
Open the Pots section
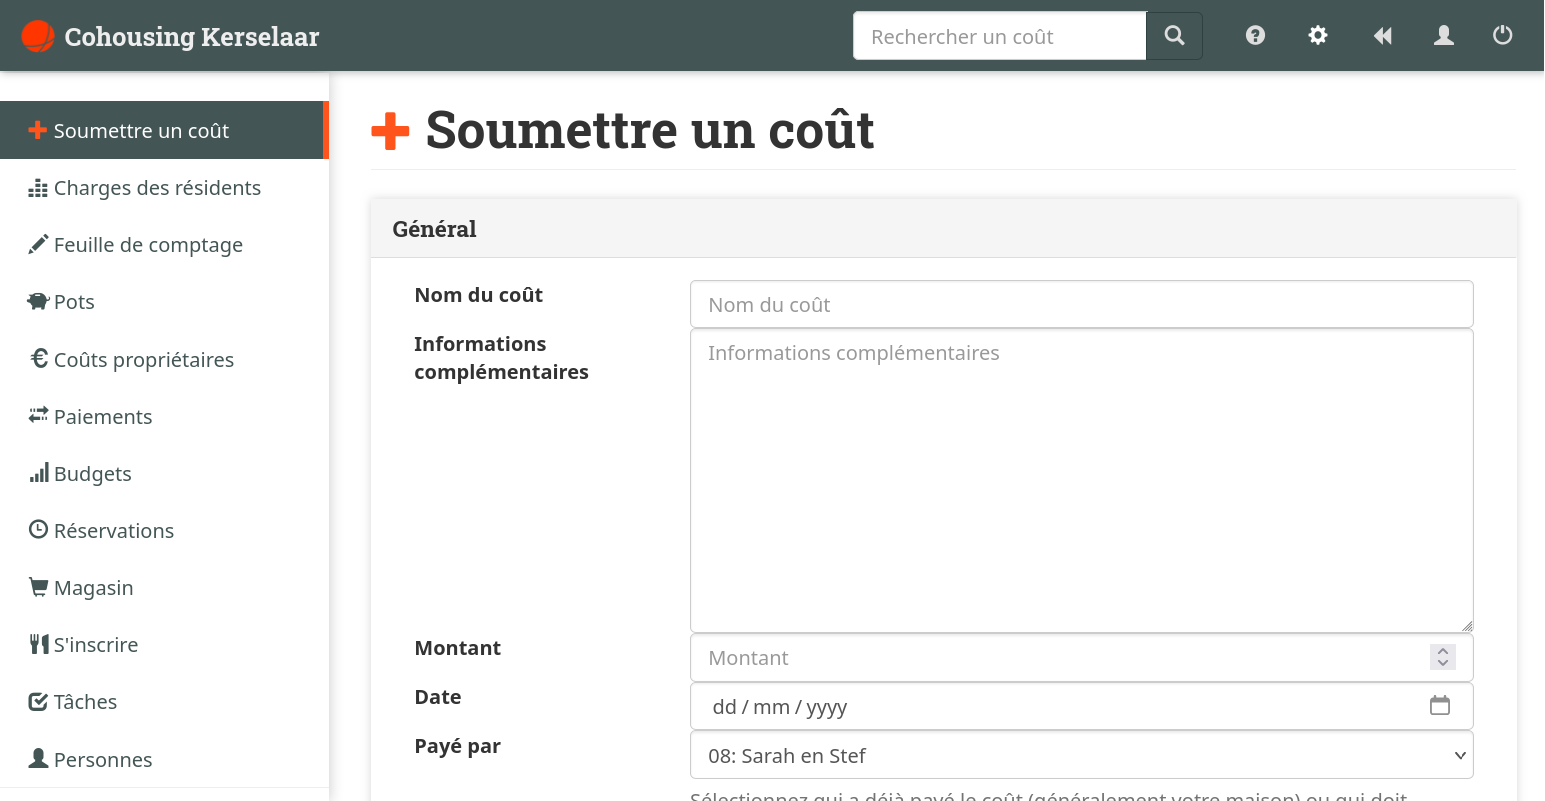tap(74, 301)
